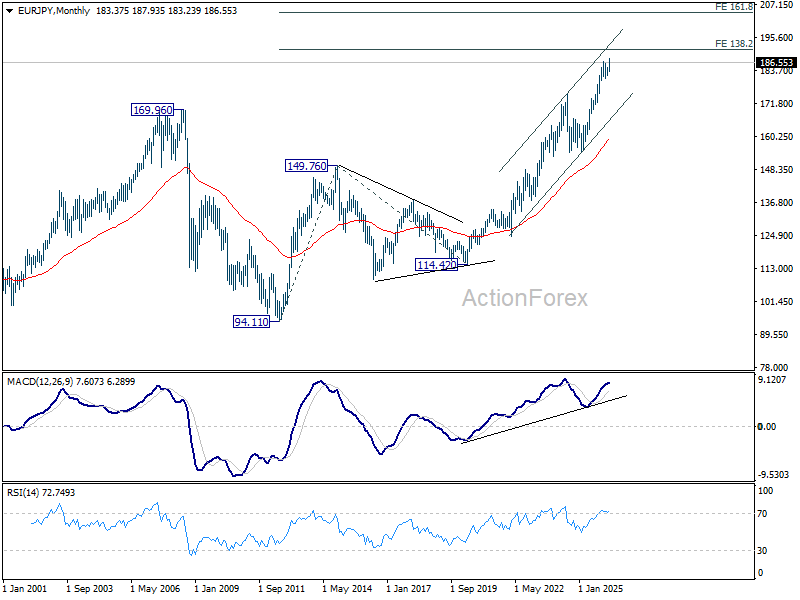Select the 169.960 price label
This screenshot has width=800, height=600.
[x=153, y=110]
